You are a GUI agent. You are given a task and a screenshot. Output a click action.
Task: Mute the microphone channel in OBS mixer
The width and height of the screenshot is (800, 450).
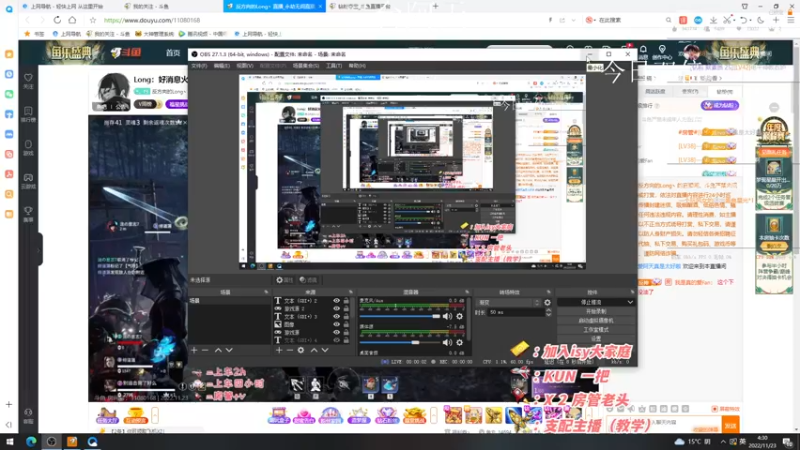click(447, 316)
